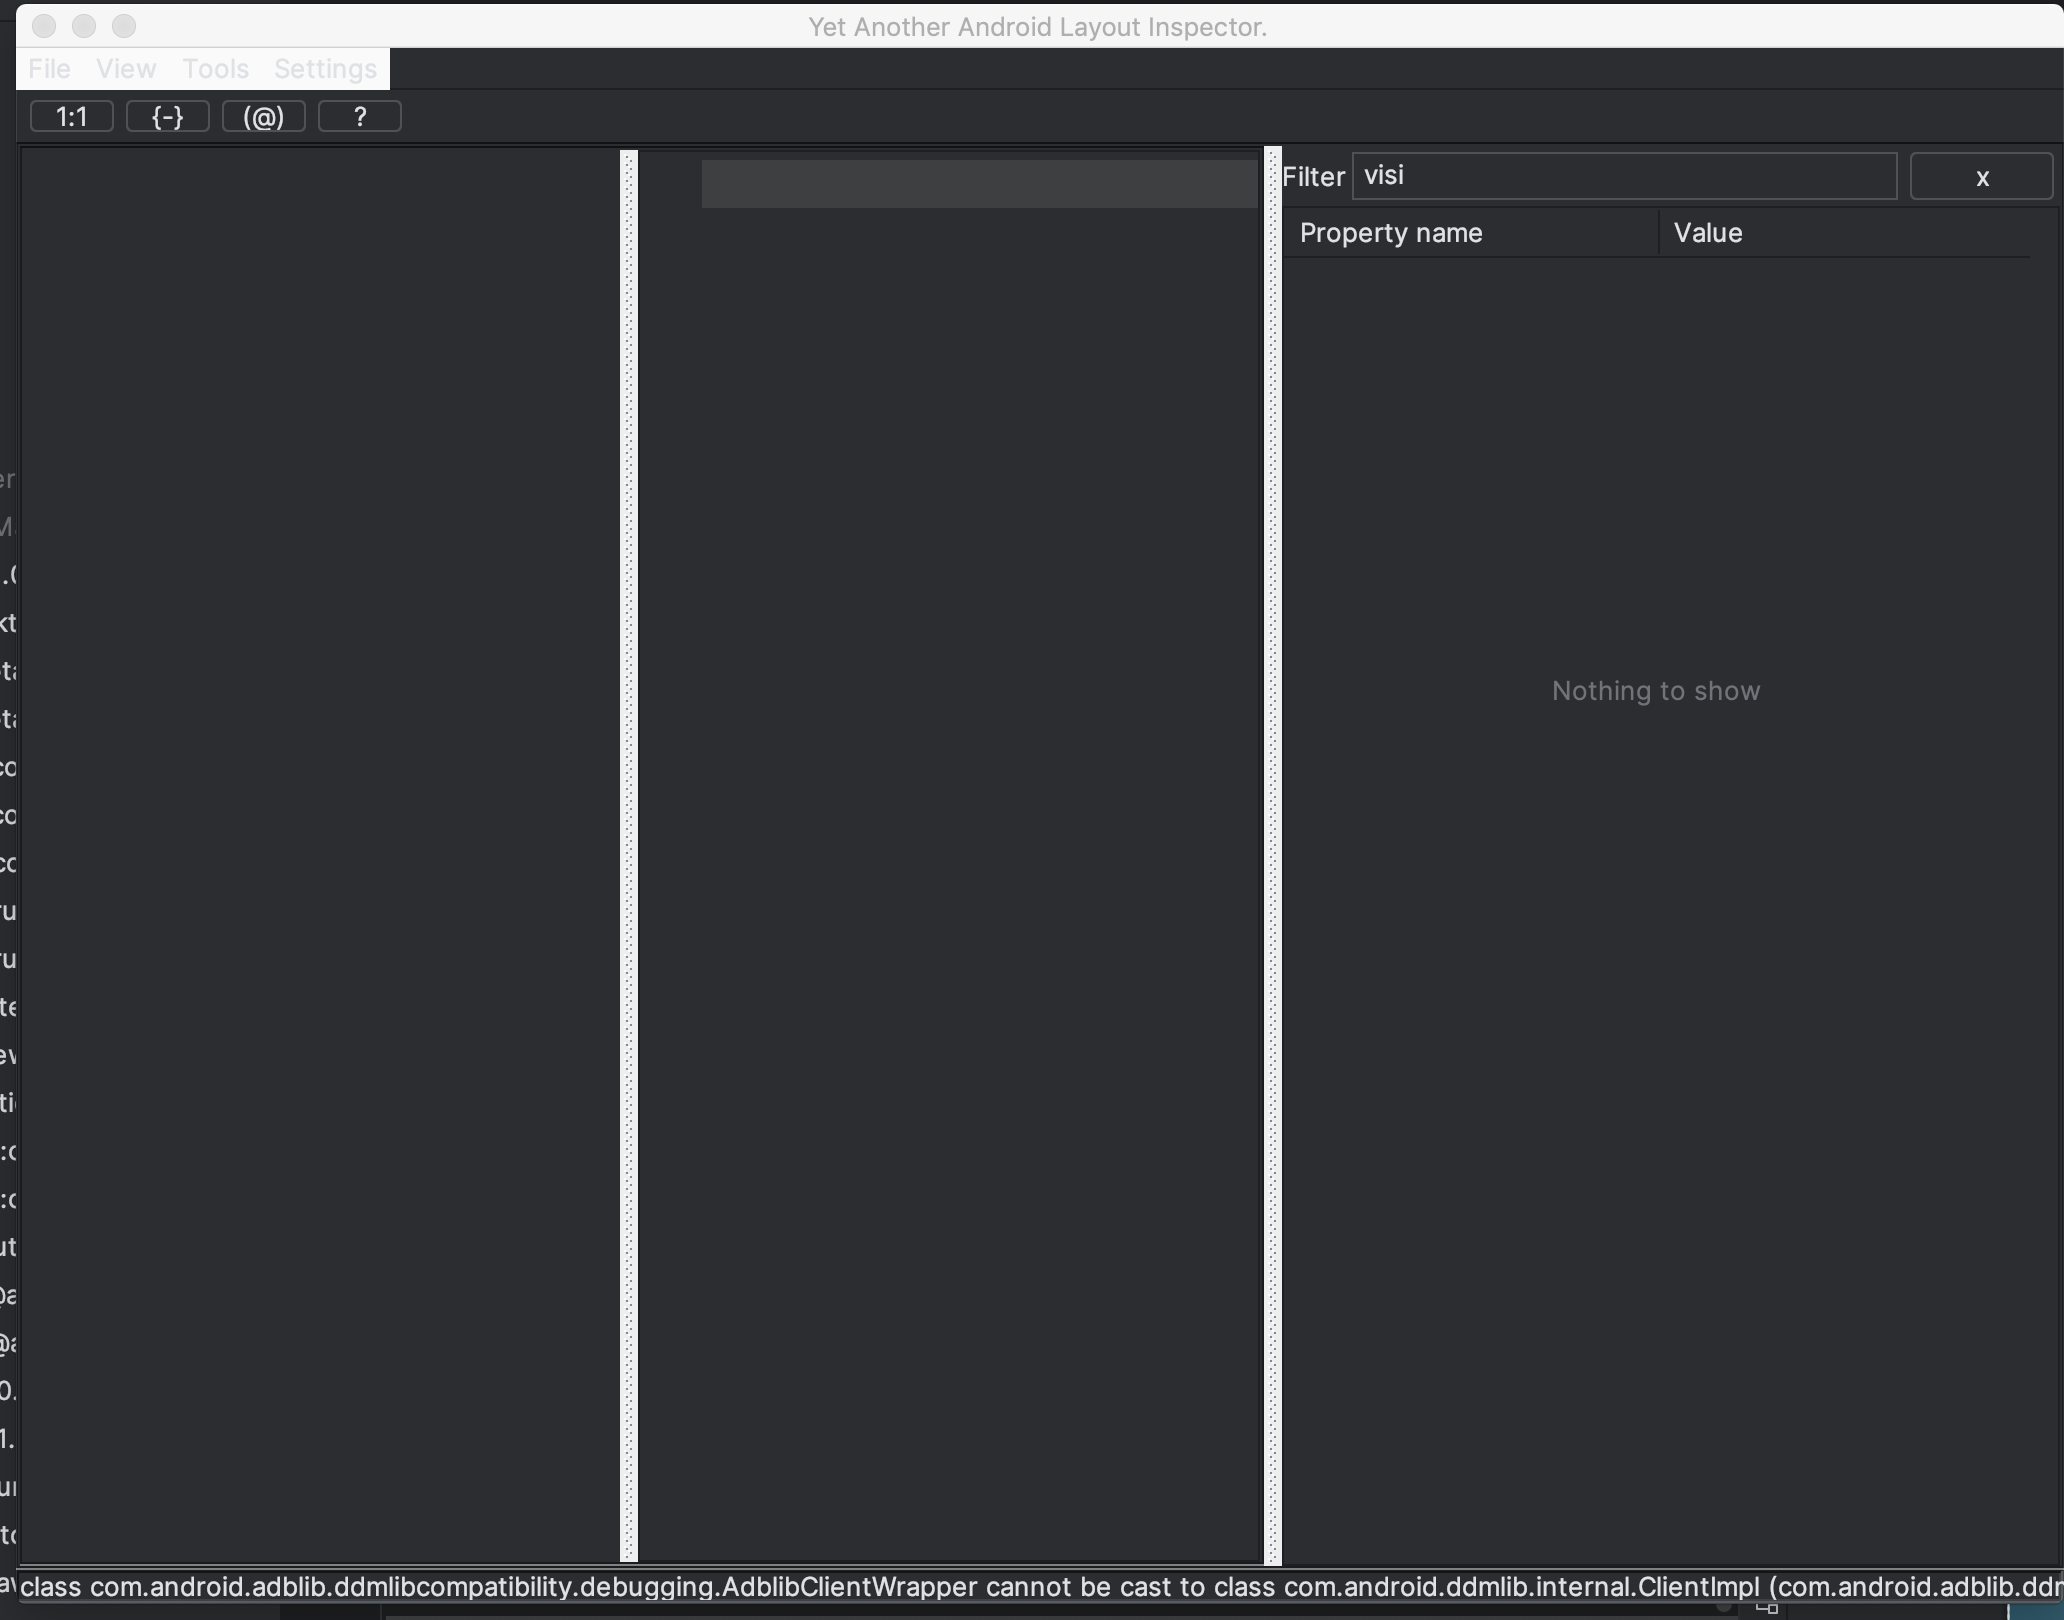Zoom the window with the green traffic light
The width and height of the screenshot is (2064, 1620).
(x=122, y=27)
